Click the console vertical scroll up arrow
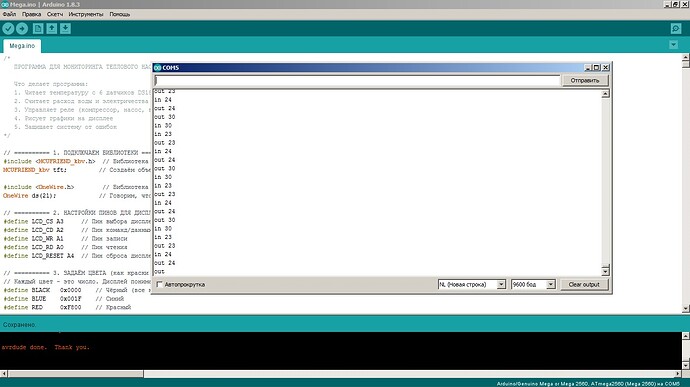The image size is (690, 387). coord(686,336)
